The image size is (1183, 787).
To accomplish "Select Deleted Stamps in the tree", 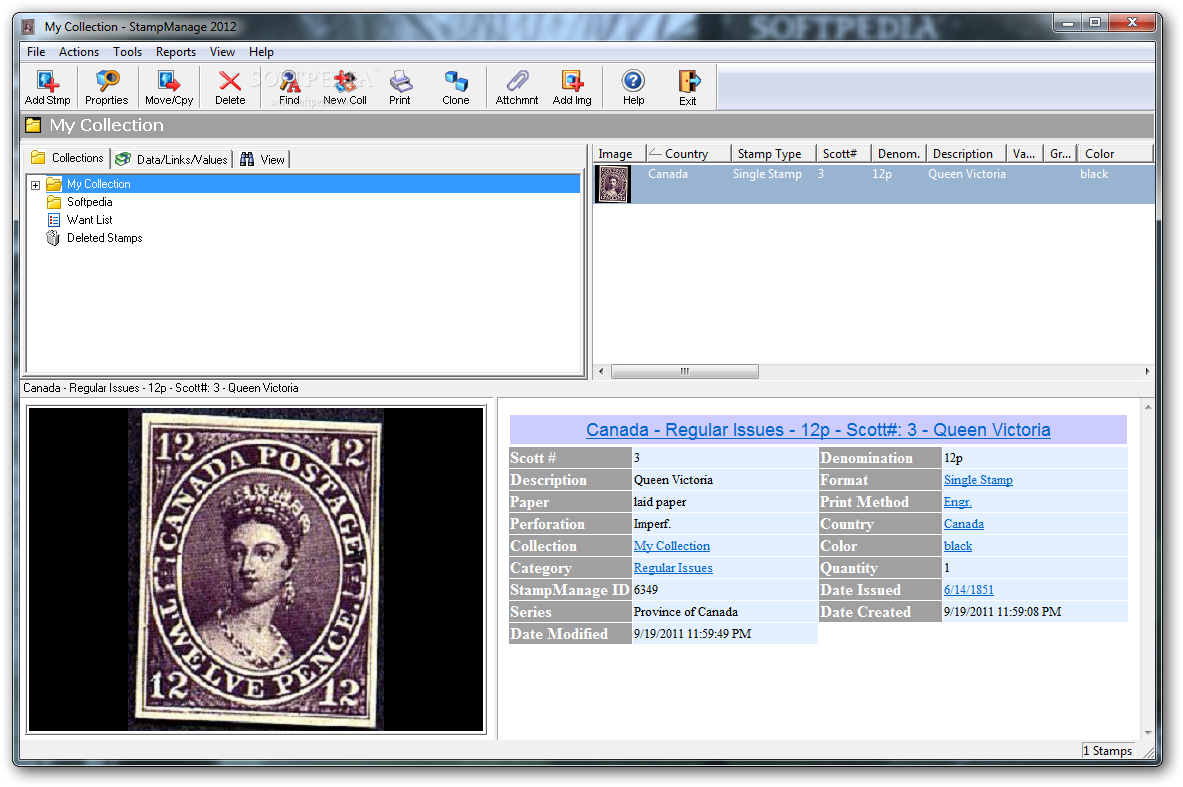I will pyautogui.click(x=105, y=238).
